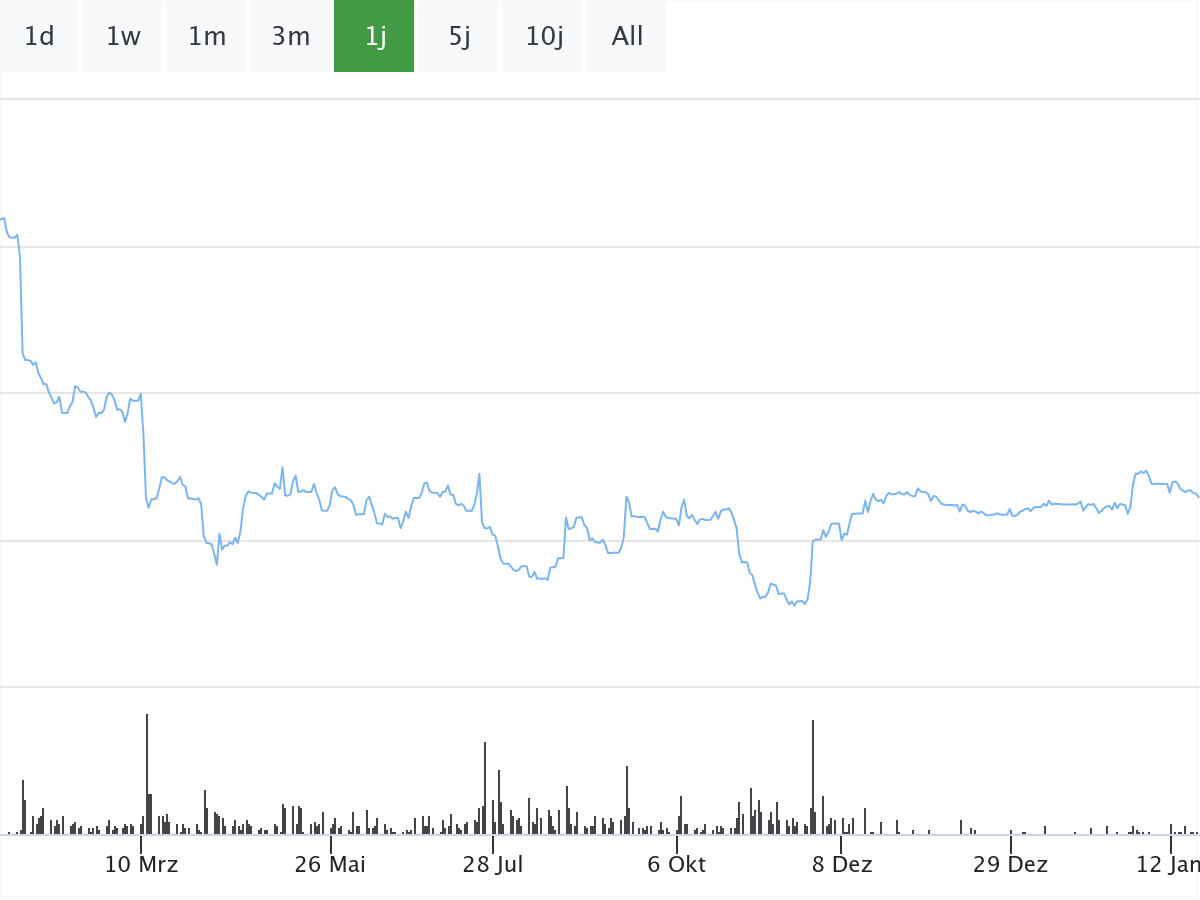Click the tall volume bar near 28 Jul
The height and width of the screenshot is (900, 1200).
[485, 787]
